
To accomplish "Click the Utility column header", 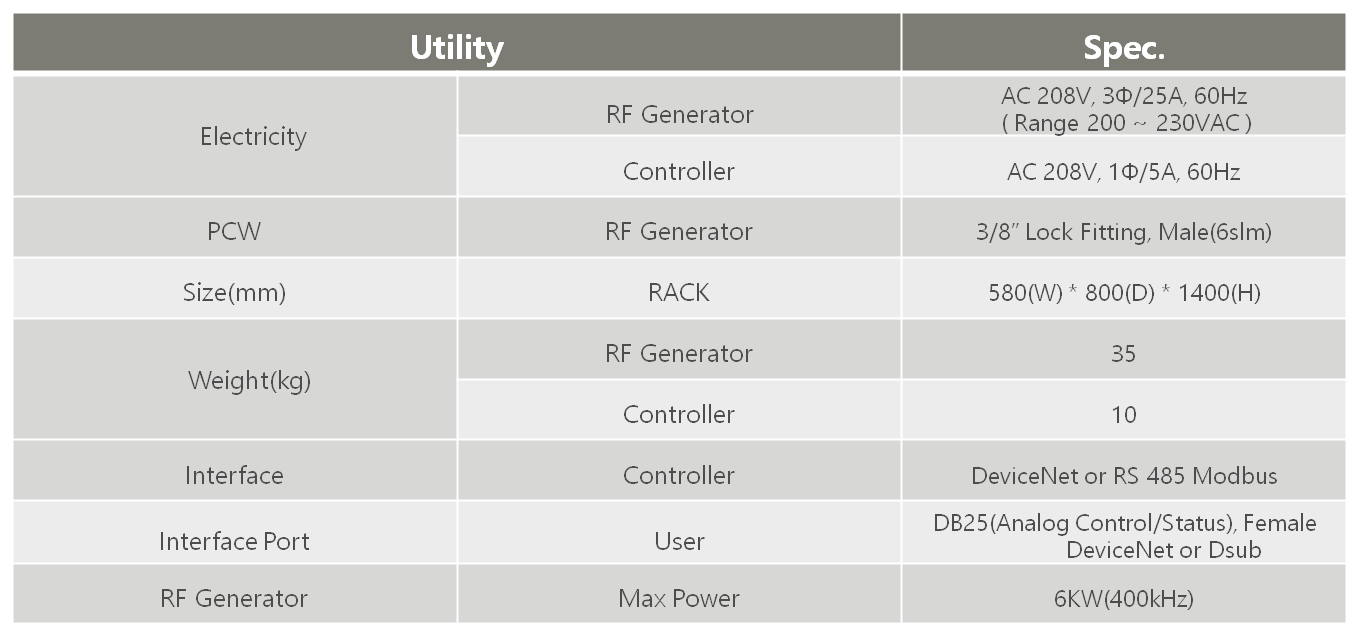I will 457,43.
